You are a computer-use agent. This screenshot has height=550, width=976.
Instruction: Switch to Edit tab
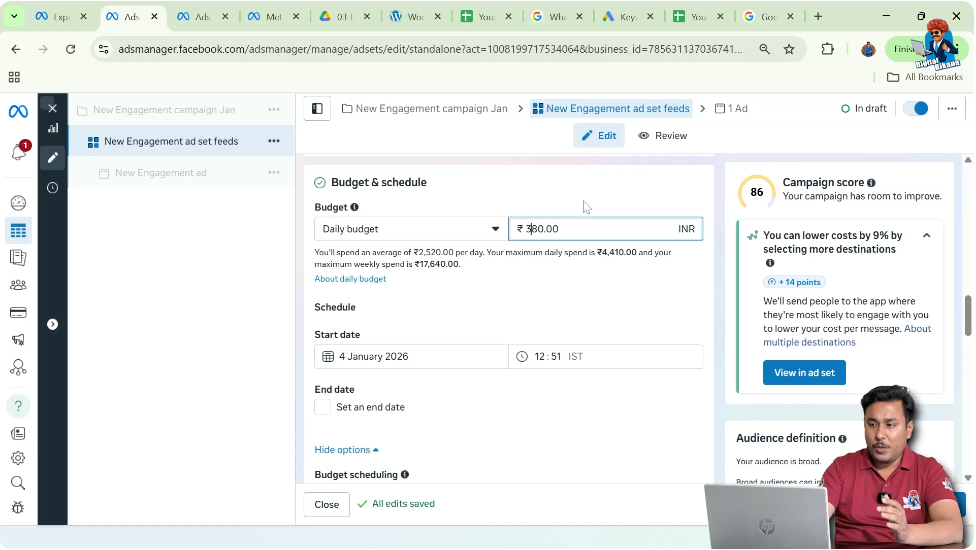[599, 136]
